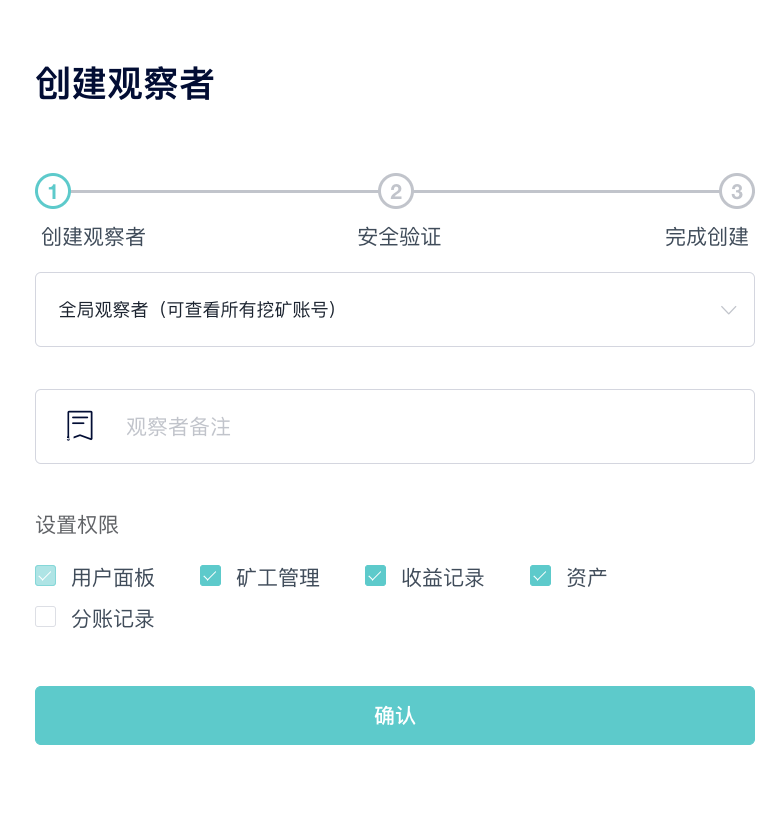Uncheck the 资产 permission checkbox
This screenshot has height=832, width=776.
click(540, 576)
